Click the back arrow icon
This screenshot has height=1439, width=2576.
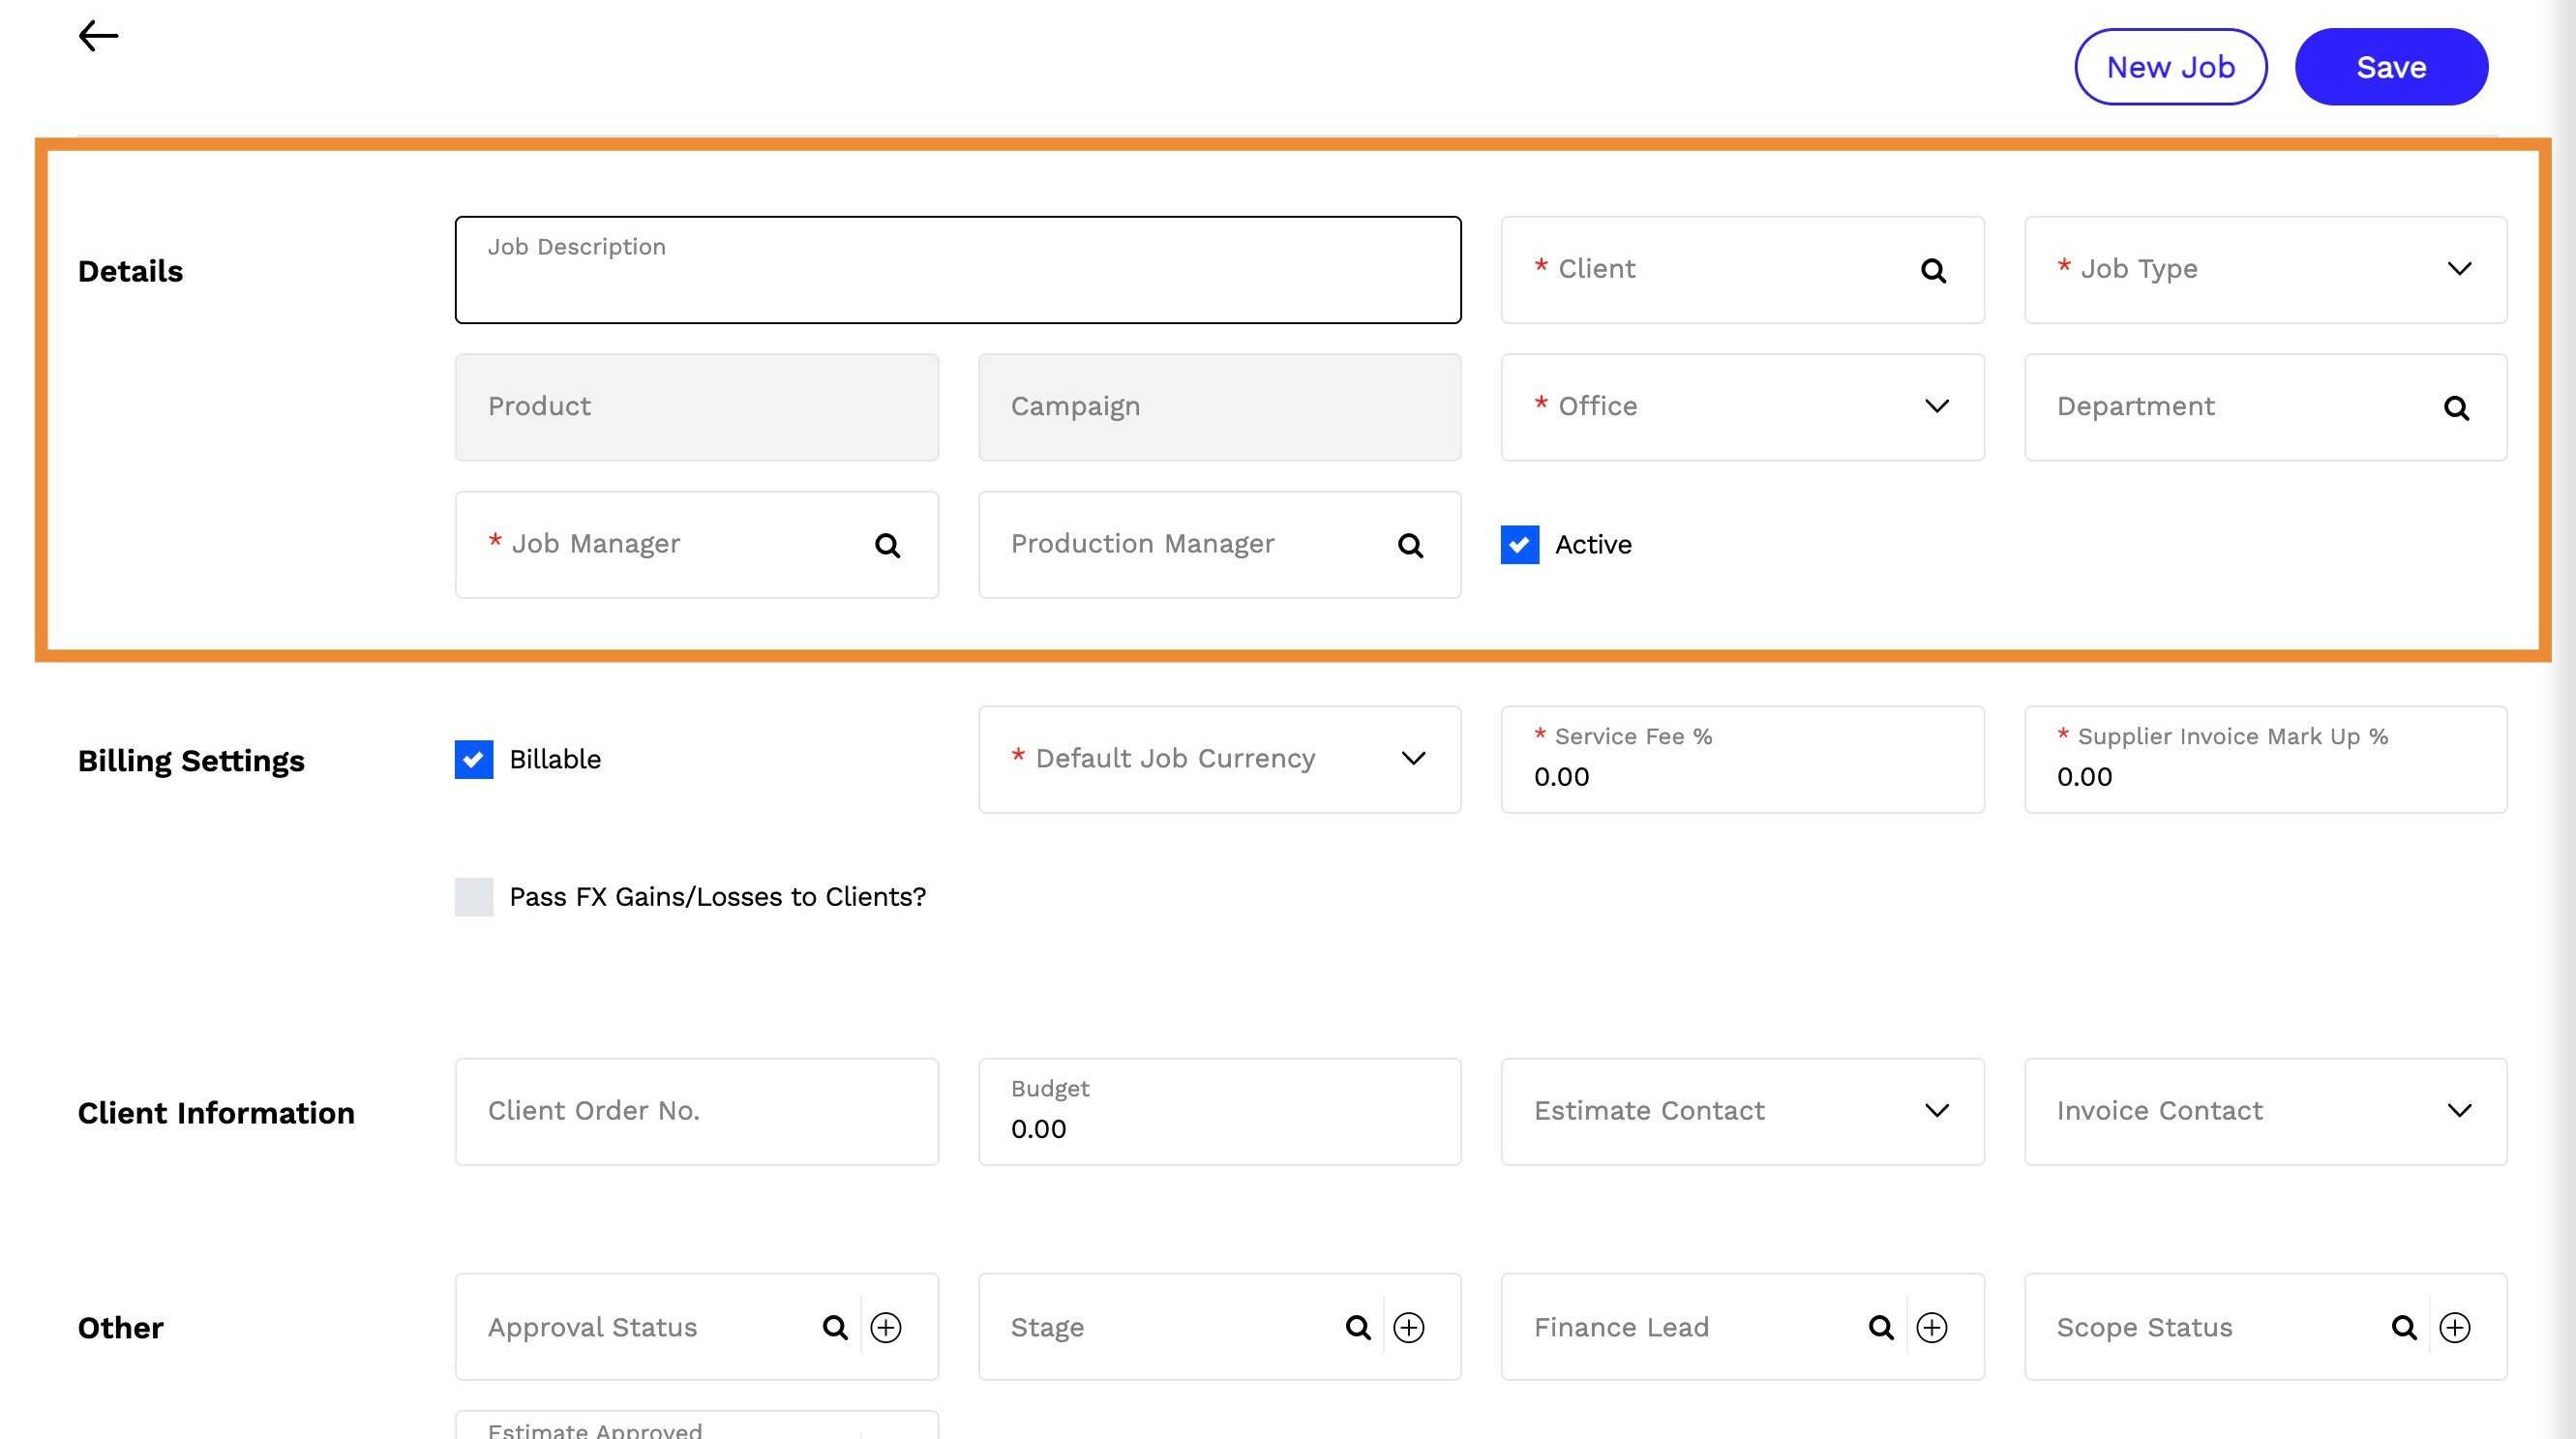pyautogui.click(x=98, y=36)
